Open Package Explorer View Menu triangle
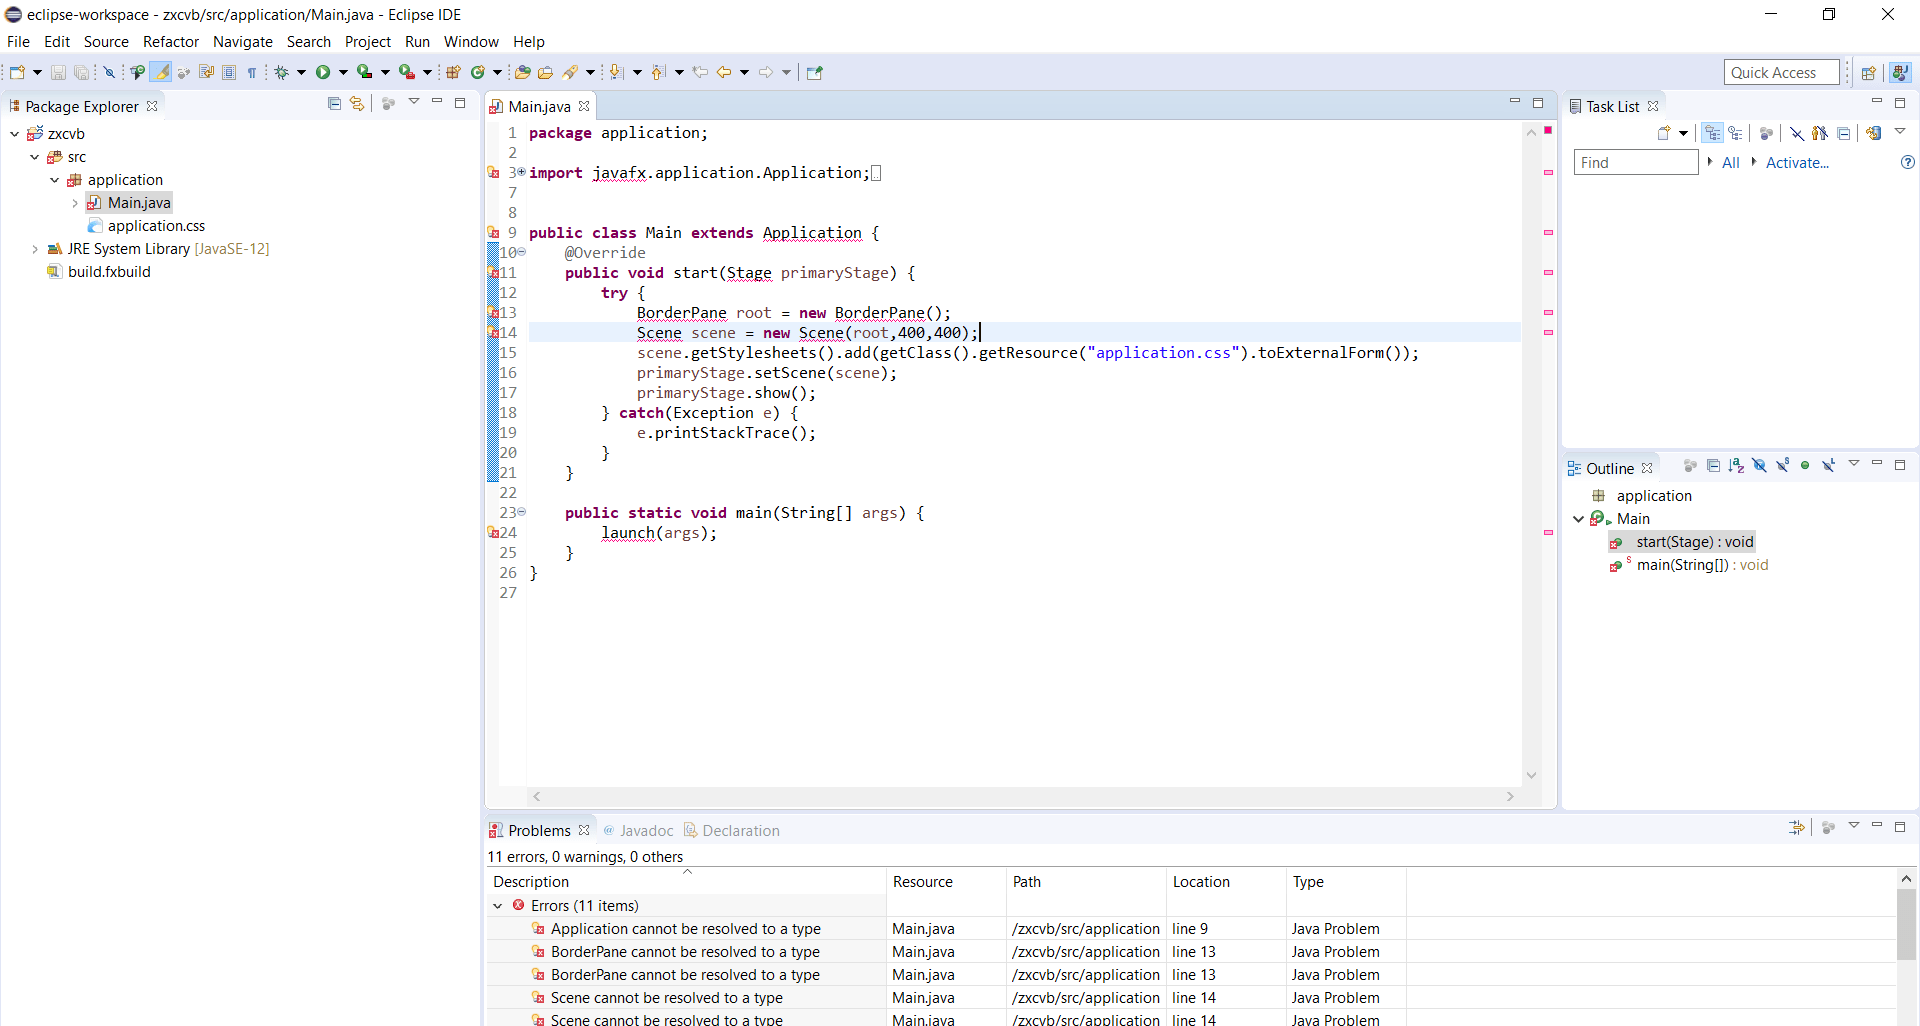This screenshot has width=1920, height=1026. tap(413, 102)
